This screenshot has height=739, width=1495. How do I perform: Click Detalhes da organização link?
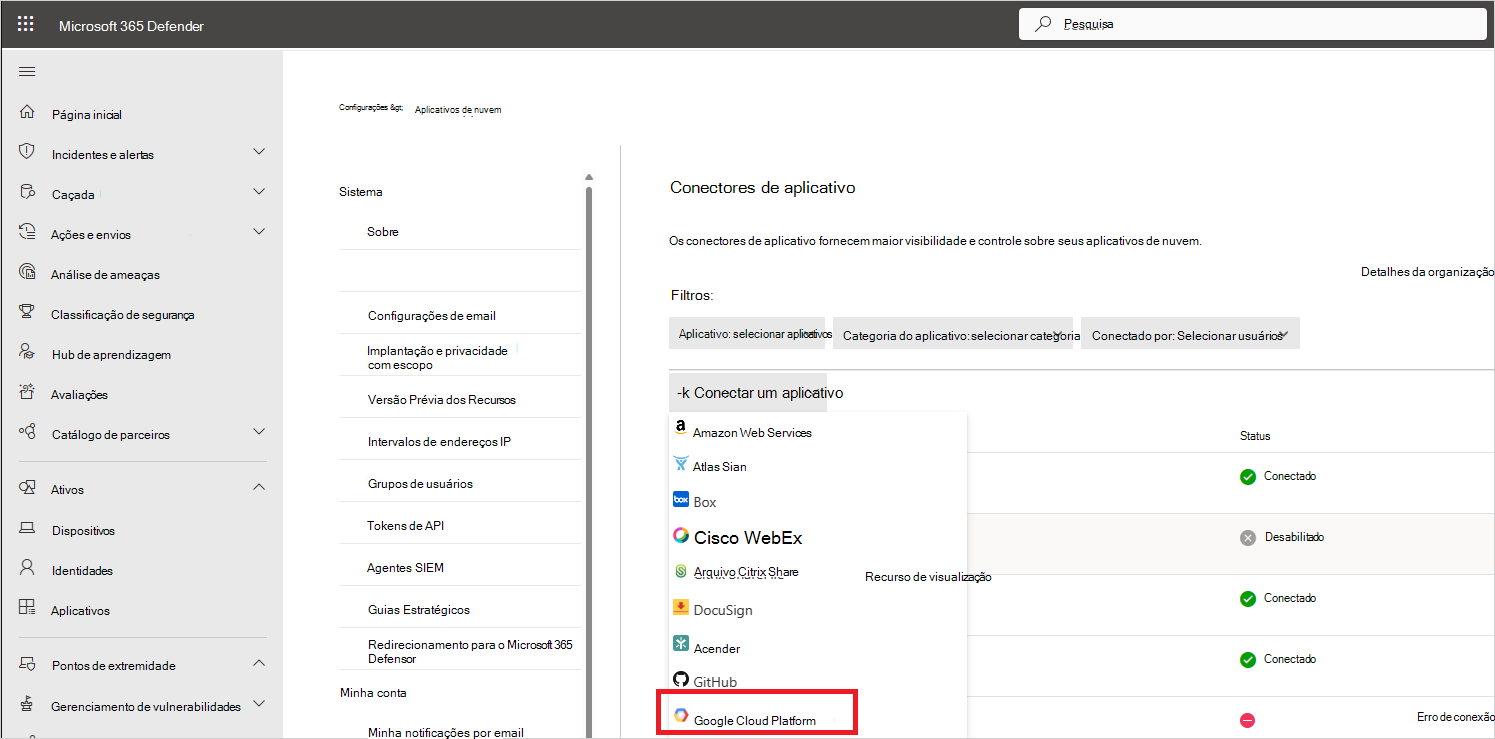pos(1427,271)
